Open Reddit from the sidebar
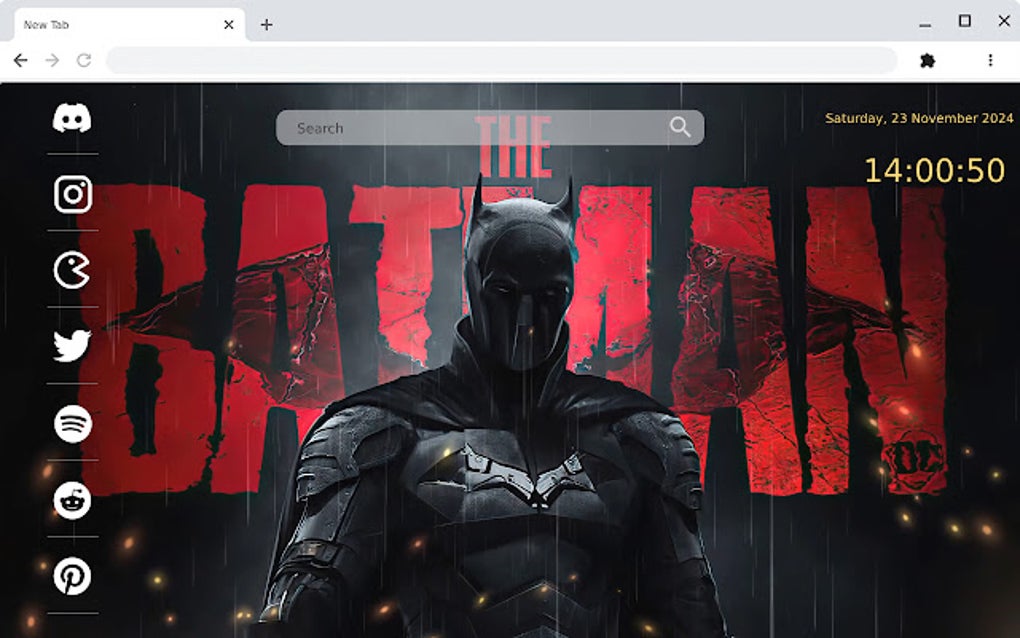The image size is (1020, 638). tap(70, 500)
